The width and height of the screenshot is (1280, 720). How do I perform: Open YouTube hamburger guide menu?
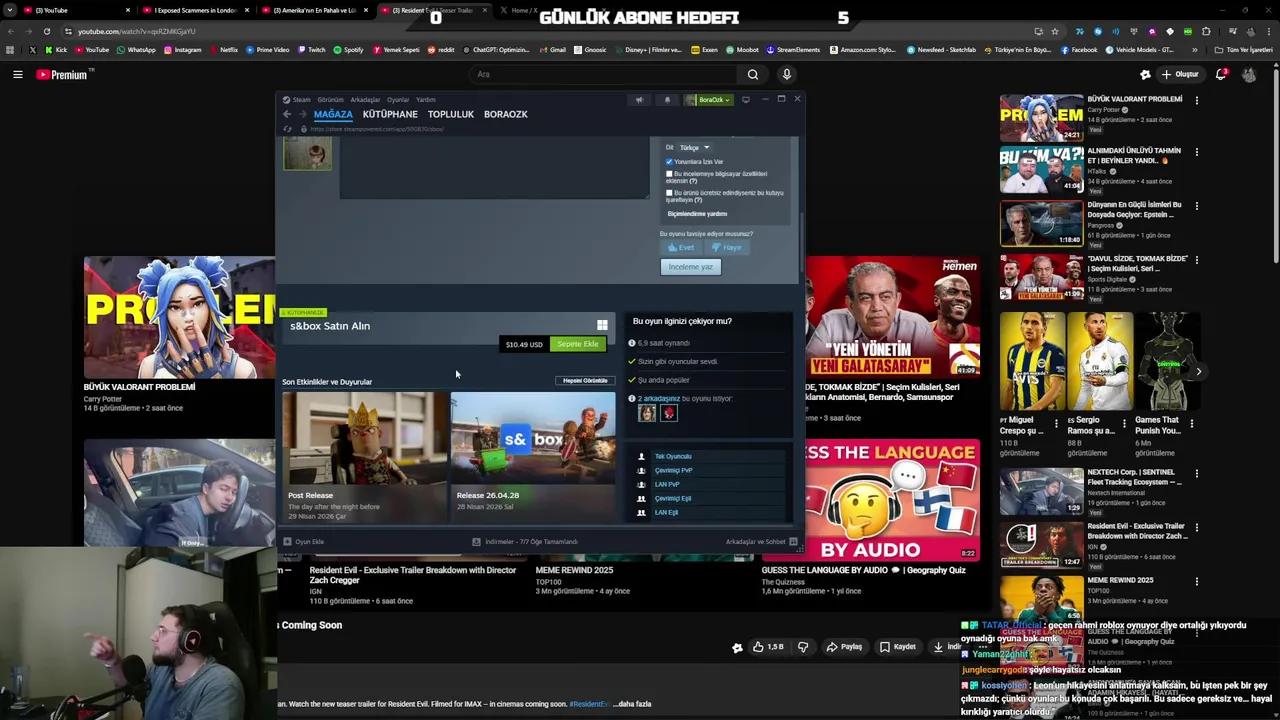(x=18, y=74)
